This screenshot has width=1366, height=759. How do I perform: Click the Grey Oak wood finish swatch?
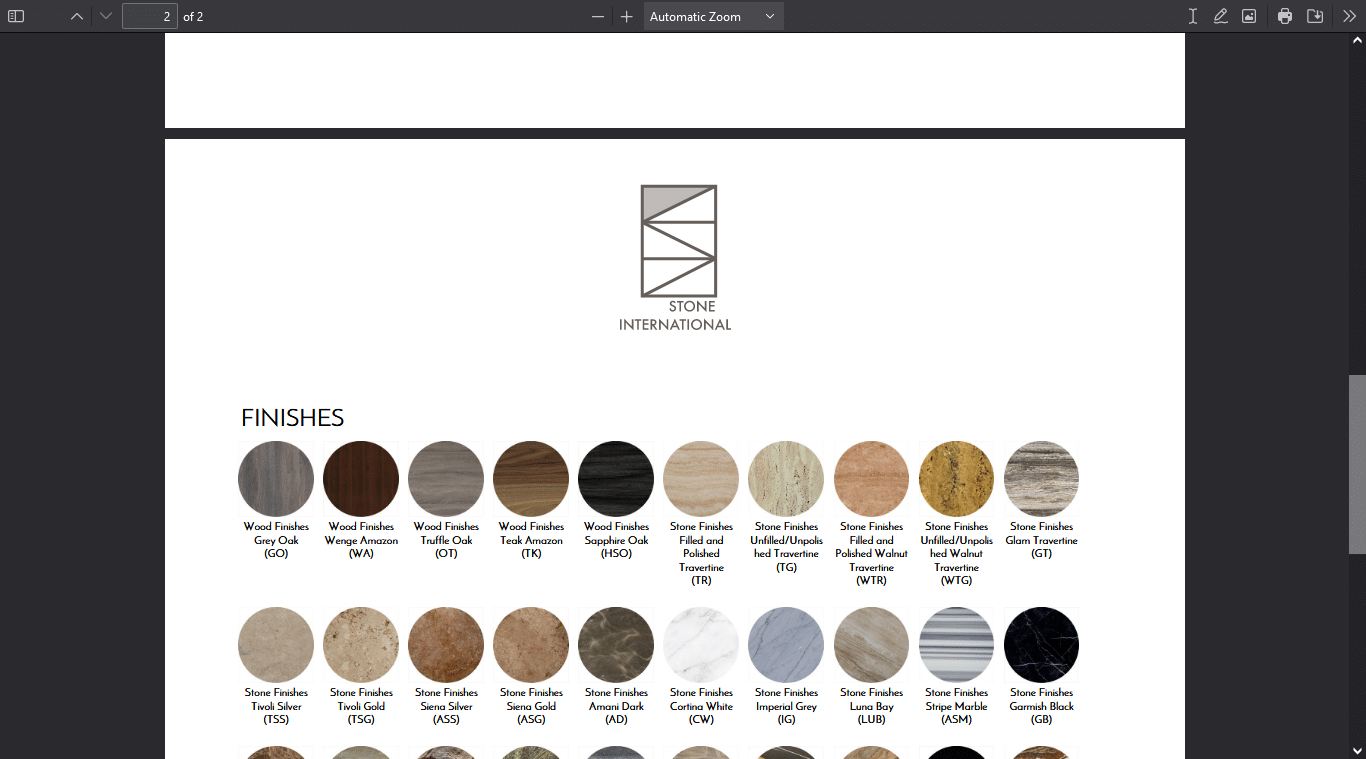pyautogui.click(x=276, y=479)
